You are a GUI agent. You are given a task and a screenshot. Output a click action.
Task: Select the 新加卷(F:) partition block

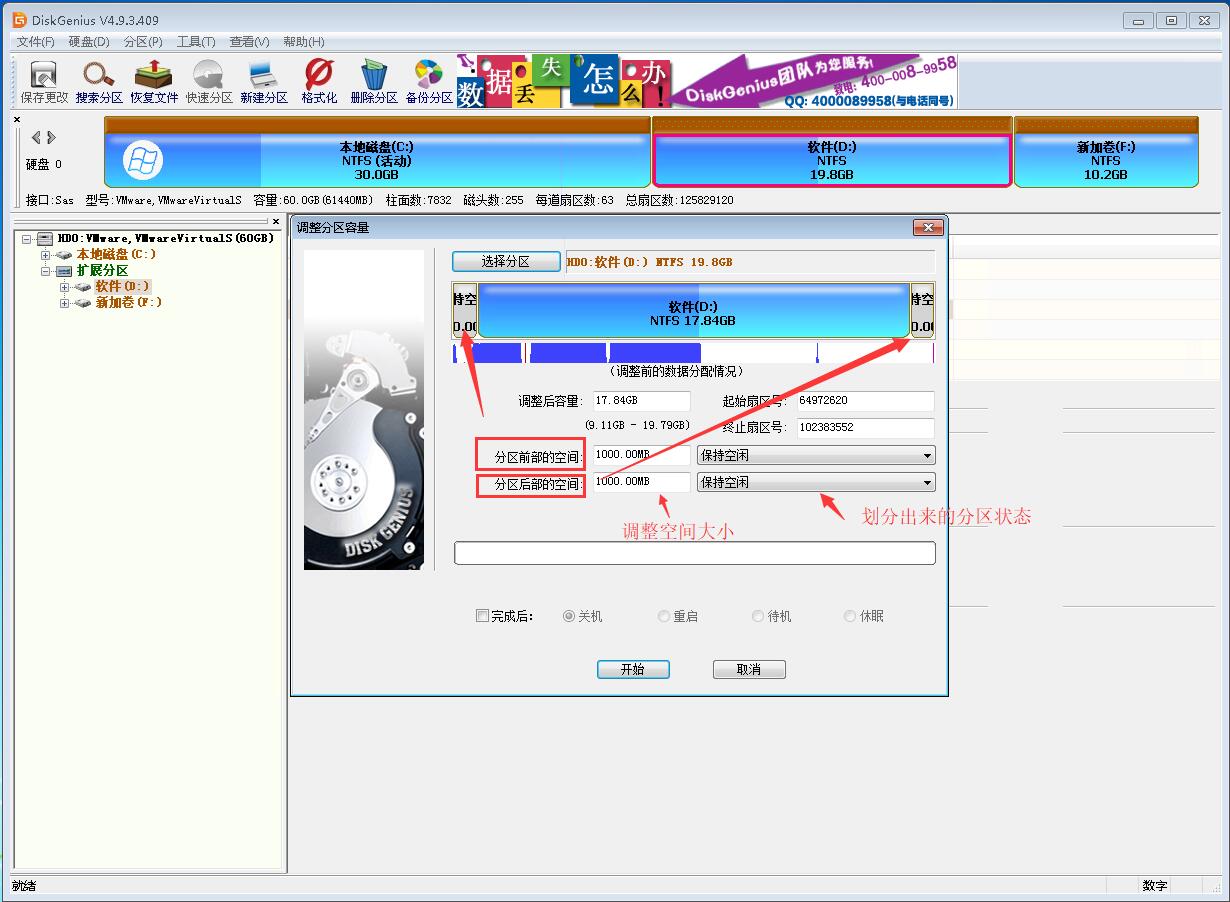pyautogui.click(x=1105, y=155)
